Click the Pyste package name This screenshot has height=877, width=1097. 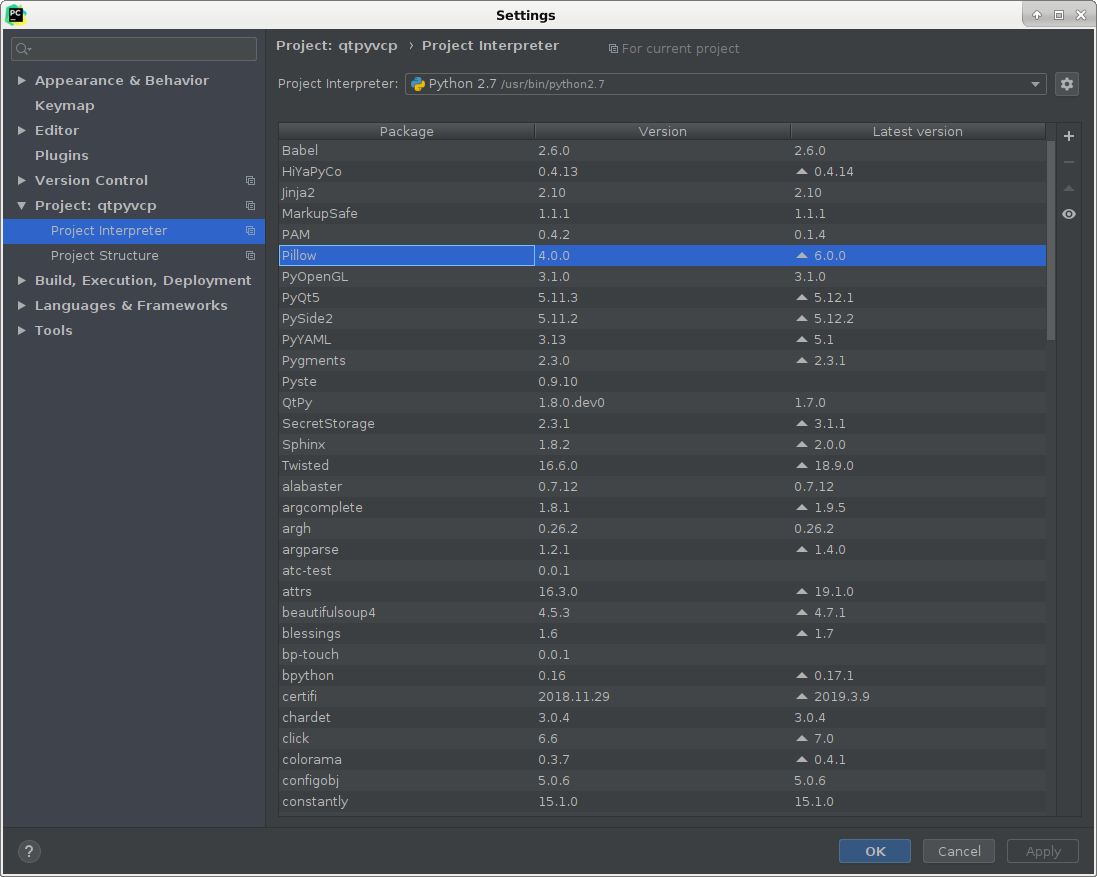(299, 382)
